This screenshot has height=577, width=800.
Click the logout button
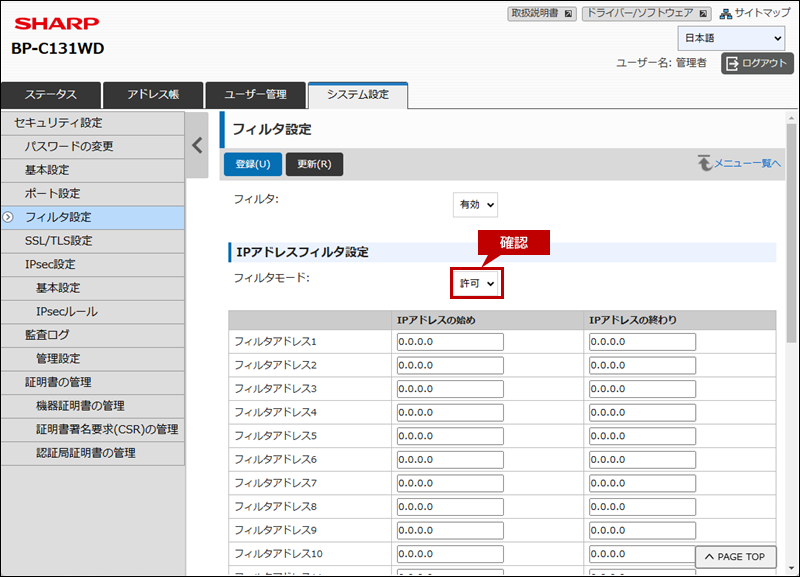tap(757, 63)
